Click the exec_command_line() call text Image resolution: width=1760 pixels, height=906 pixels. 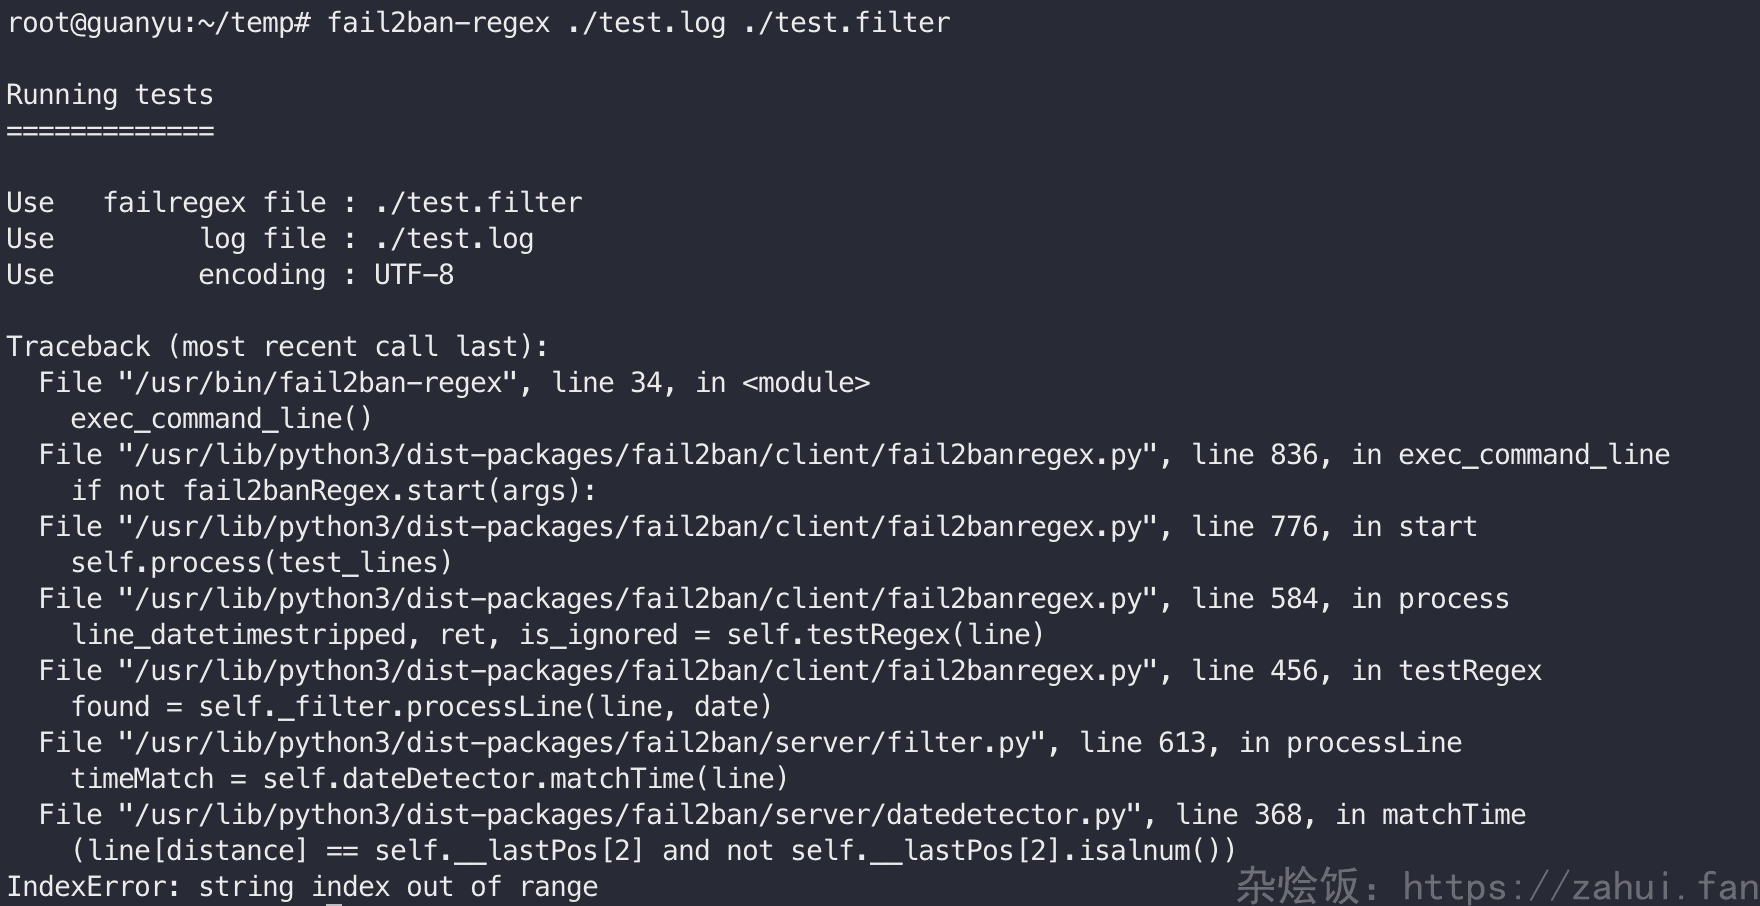pos(221,419)
